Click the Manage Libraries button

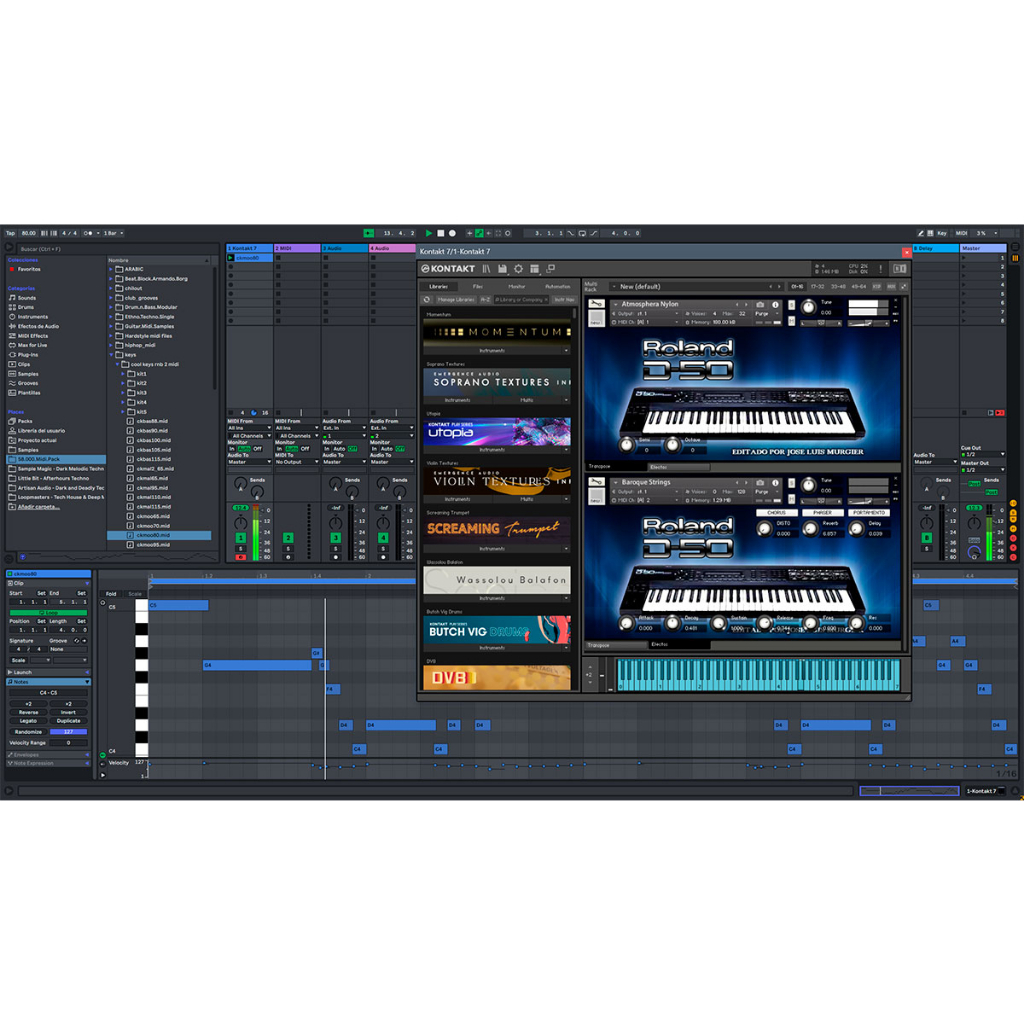tap(455, 300)
